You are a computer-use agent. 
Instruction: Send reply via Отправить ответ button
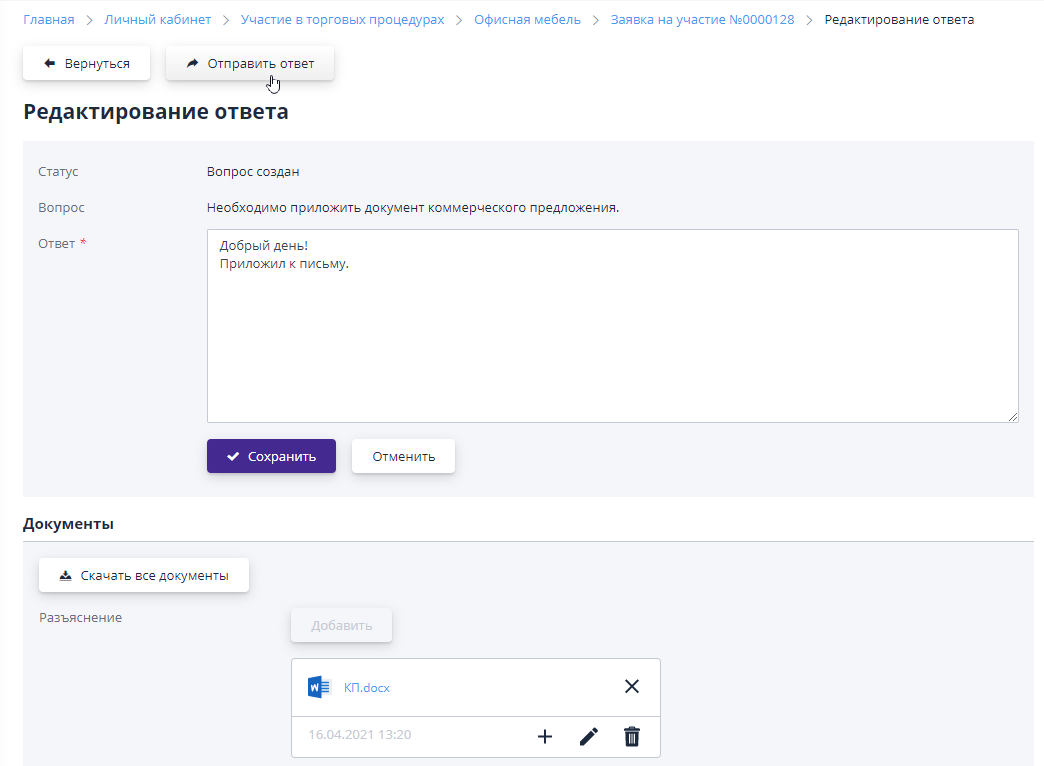(250, 63)
